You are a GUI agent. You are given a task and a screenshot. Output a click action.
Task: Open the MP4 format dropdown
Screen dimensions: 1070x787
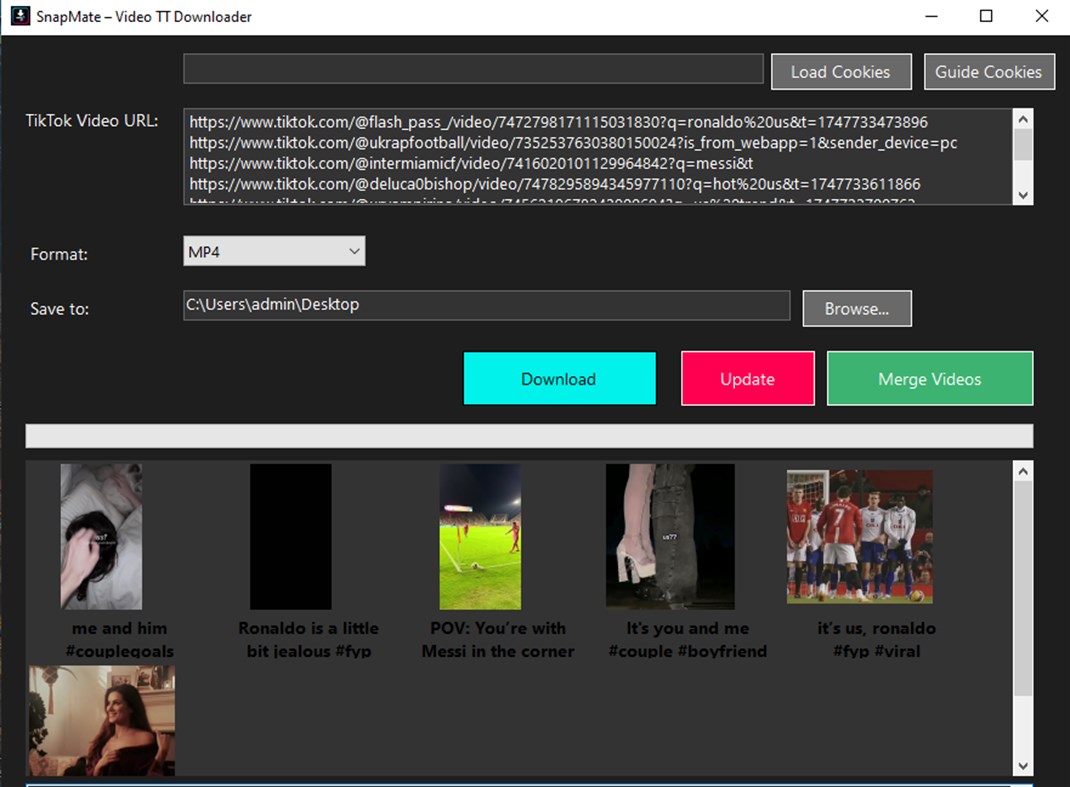354,251
